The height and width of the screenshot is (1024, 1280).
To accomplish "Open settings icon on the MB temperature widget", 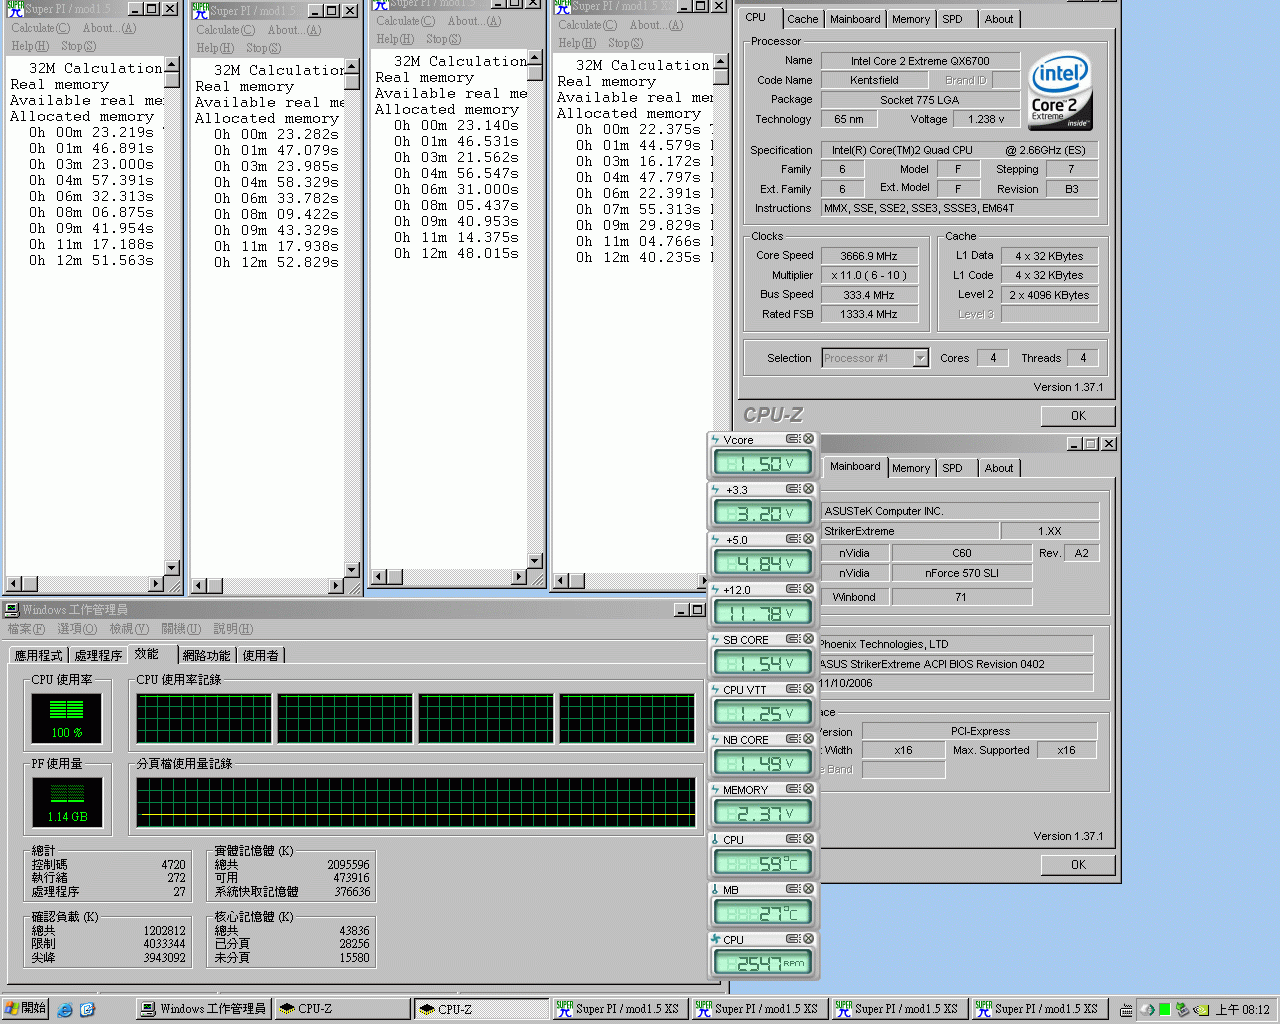I will pyautogui.click(x=792, y=889).
